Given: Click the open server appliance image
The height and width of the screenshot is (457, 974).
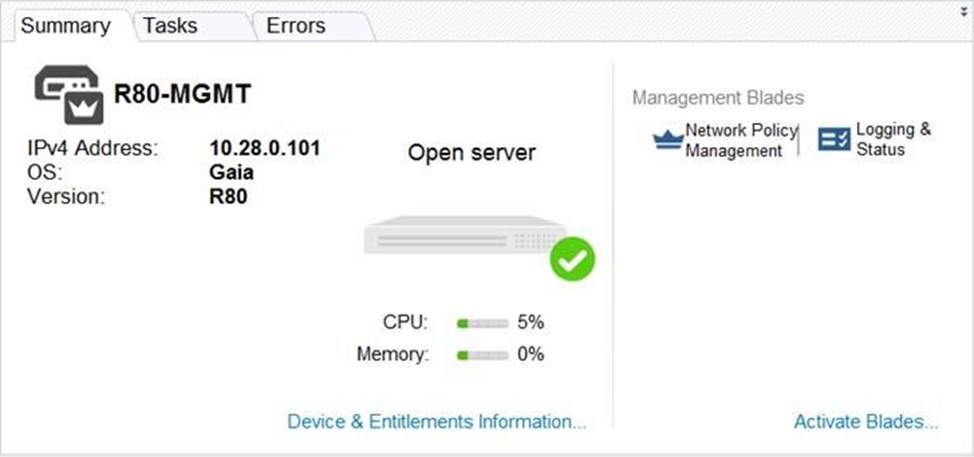Looking at the screenshot, I should [465, 235].
